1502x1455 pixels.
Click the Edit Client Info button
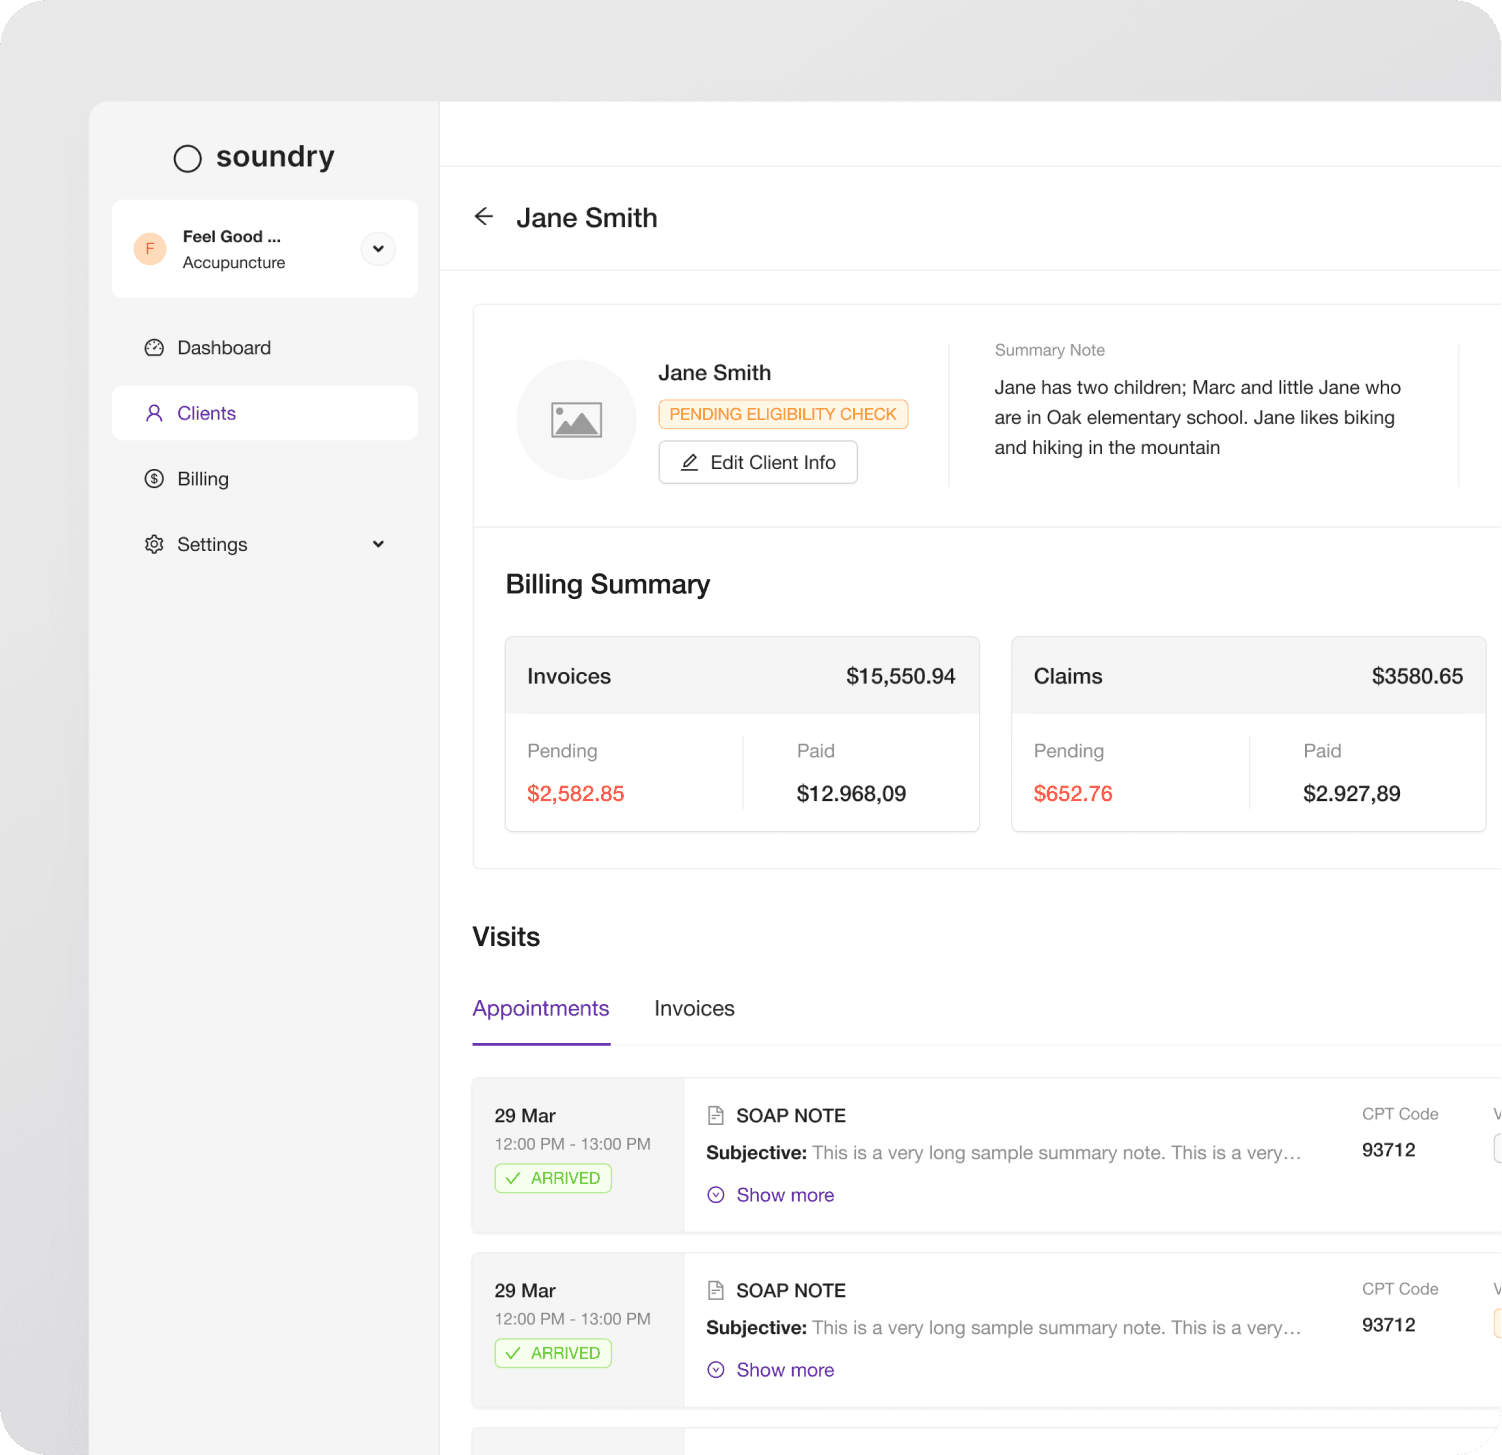(x=758, y=462)
